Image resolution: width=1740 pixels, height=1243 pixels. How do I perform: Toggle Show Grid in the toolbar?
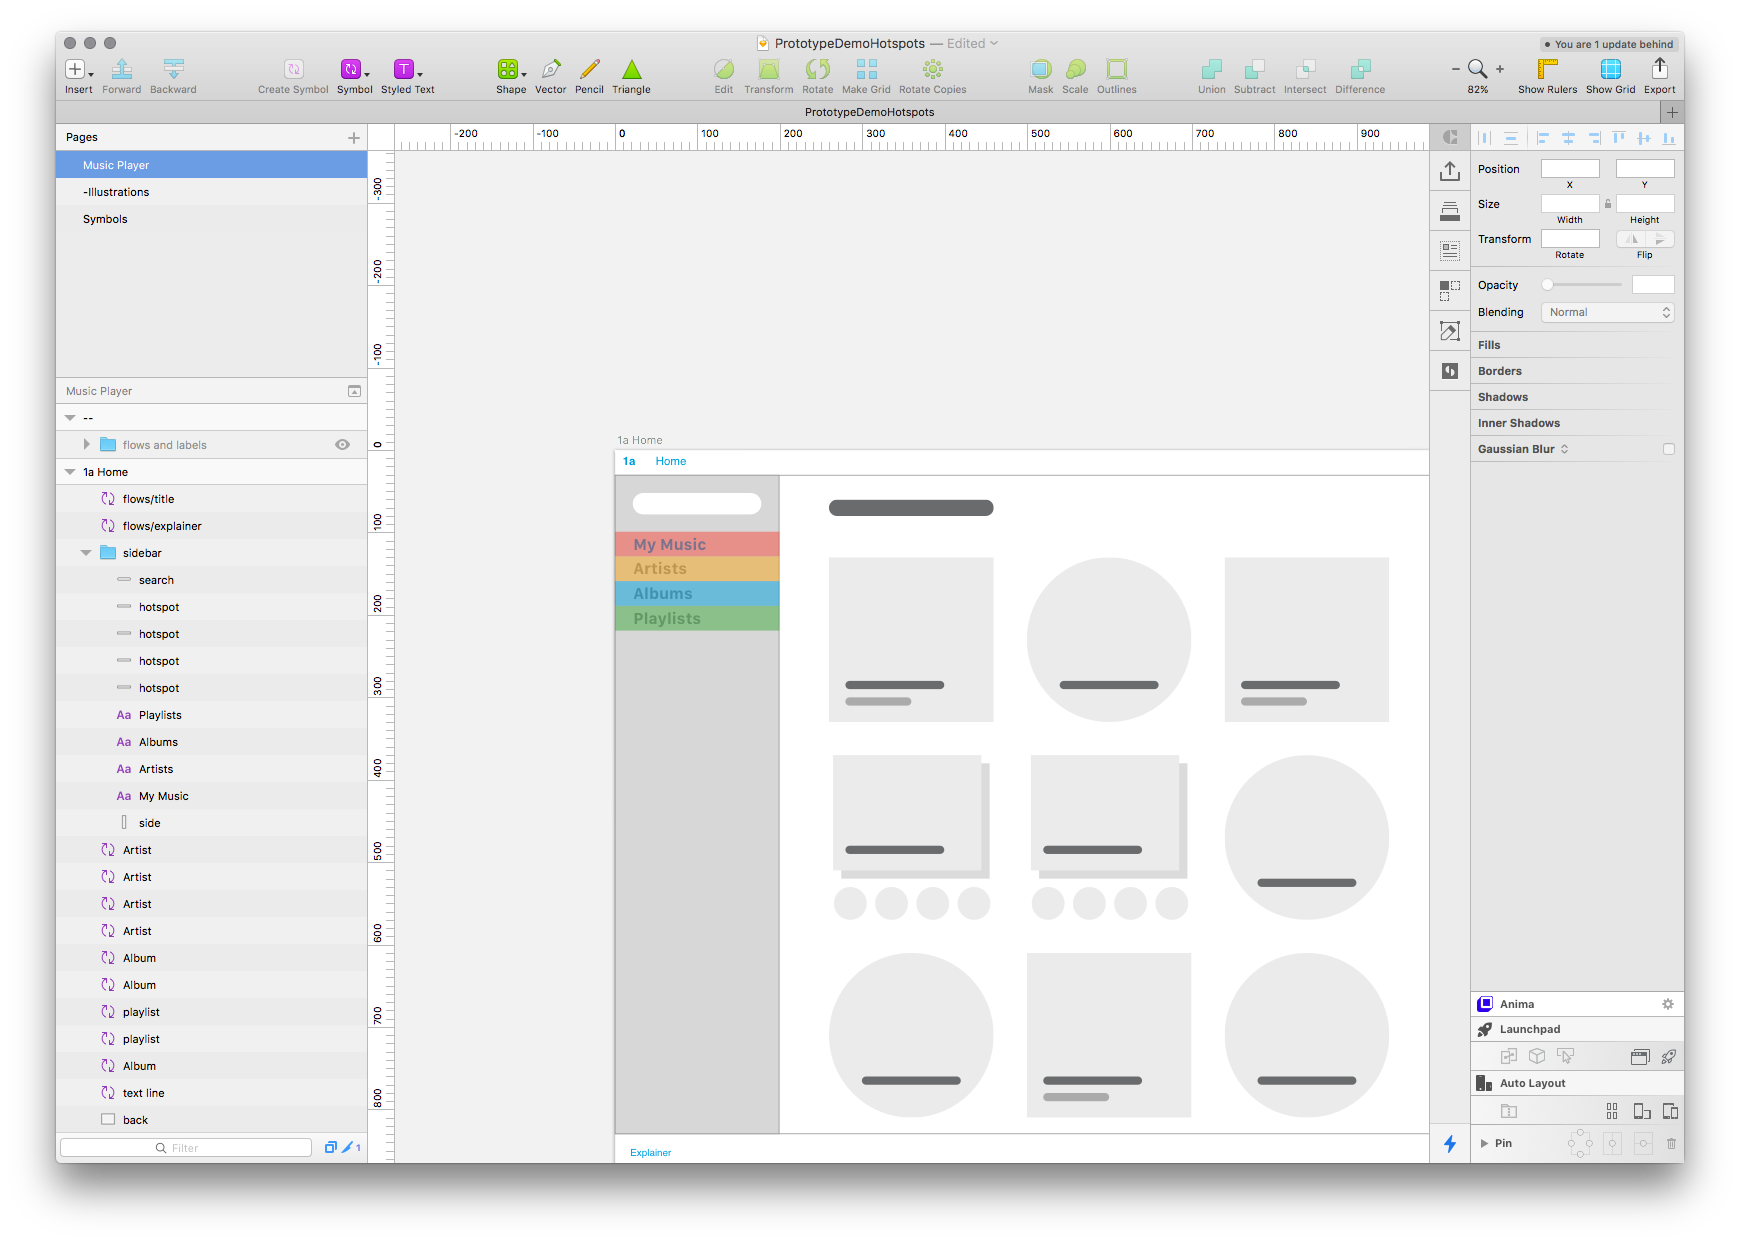pos(1610,70)
